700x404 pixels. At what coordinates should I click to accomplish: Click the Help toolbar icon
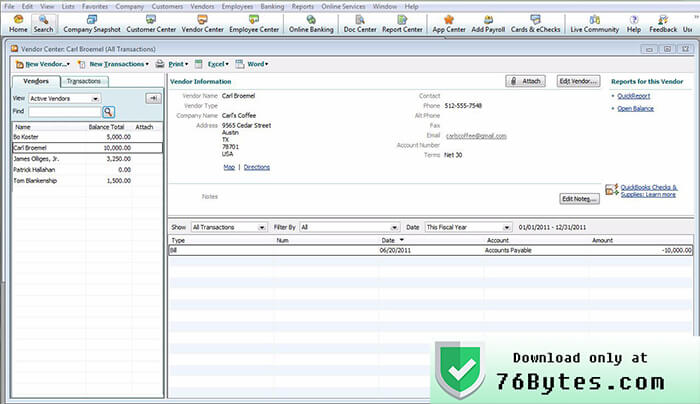(x=633, y=24)
